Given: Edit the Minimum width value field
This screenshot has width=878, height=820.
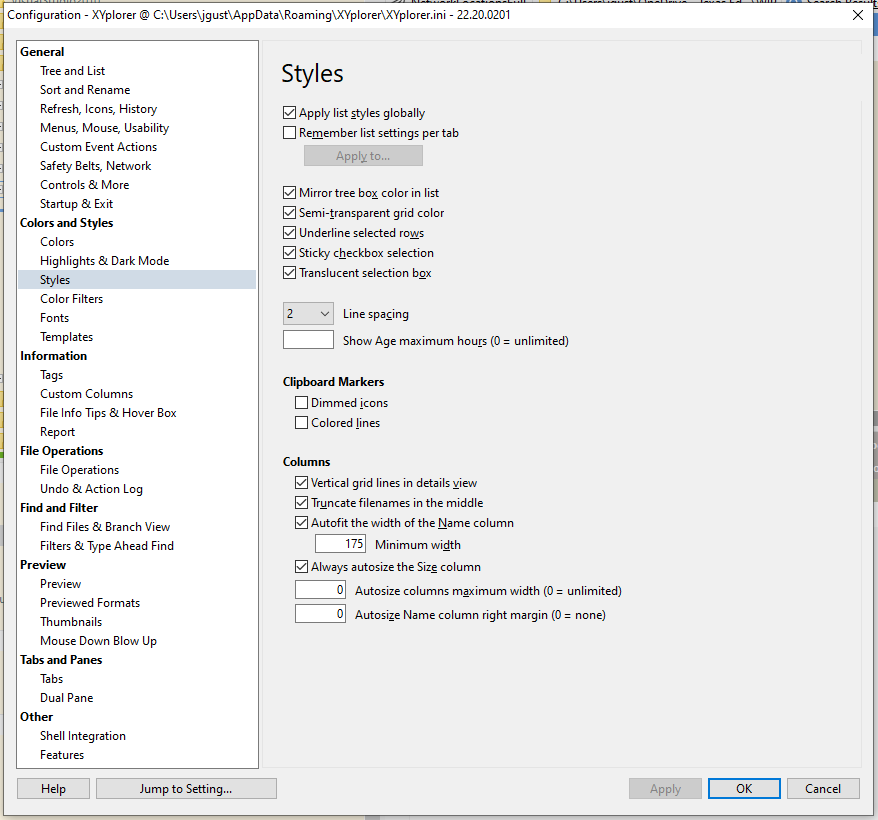Looking at the screenshot, I should [x=339, y=543].
